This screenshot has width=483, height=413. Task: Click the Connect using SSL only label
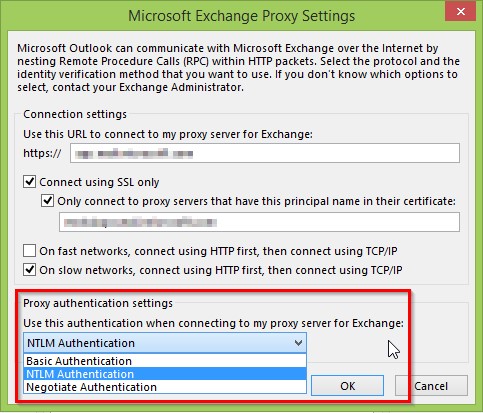99,182
